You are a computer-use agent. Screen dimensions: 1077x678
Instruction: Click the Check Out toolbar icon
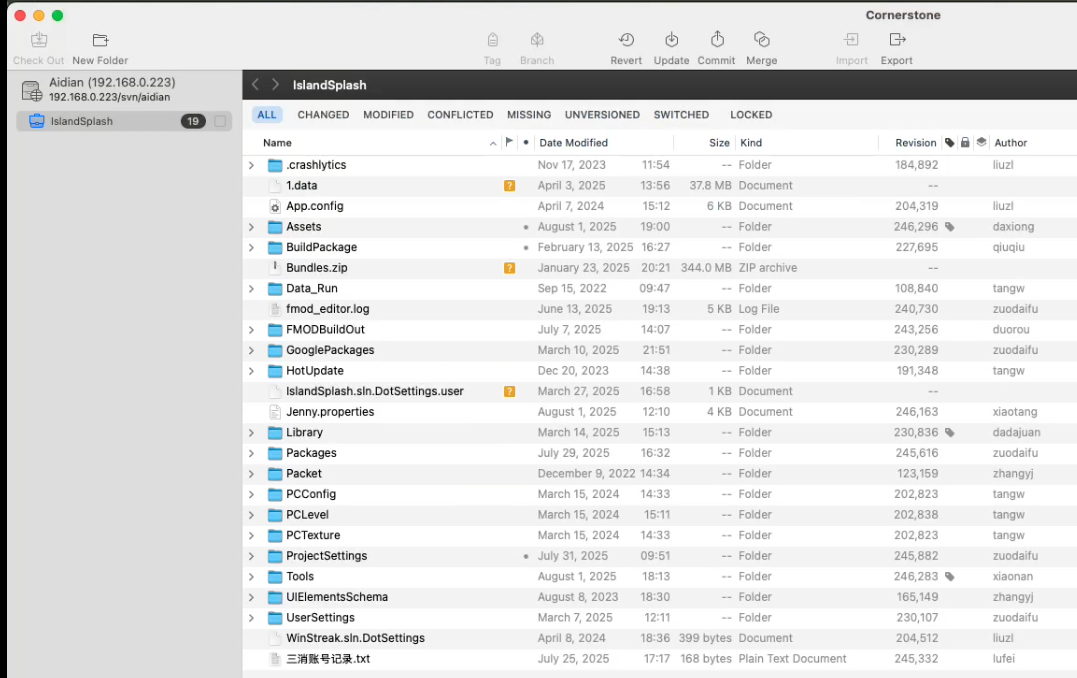tap(39, 41)
